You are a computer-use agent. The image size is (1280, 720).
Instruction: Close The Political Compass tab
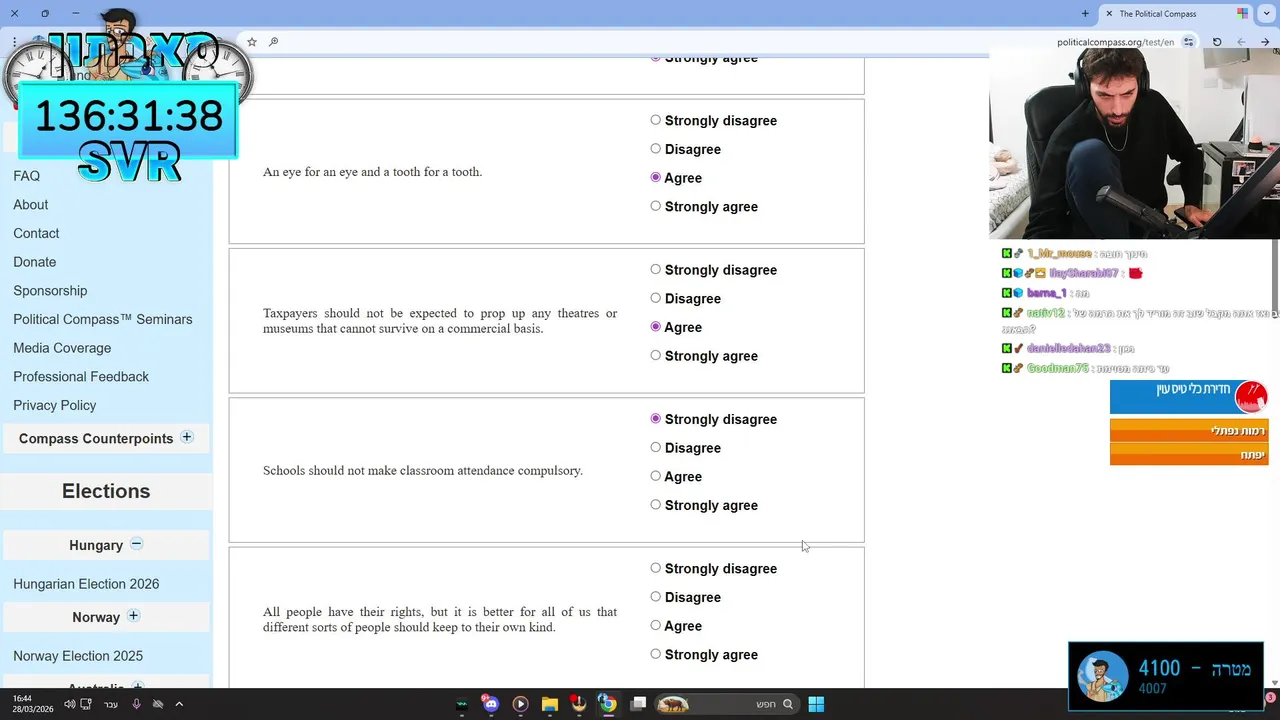click(x=1109, y=13)
